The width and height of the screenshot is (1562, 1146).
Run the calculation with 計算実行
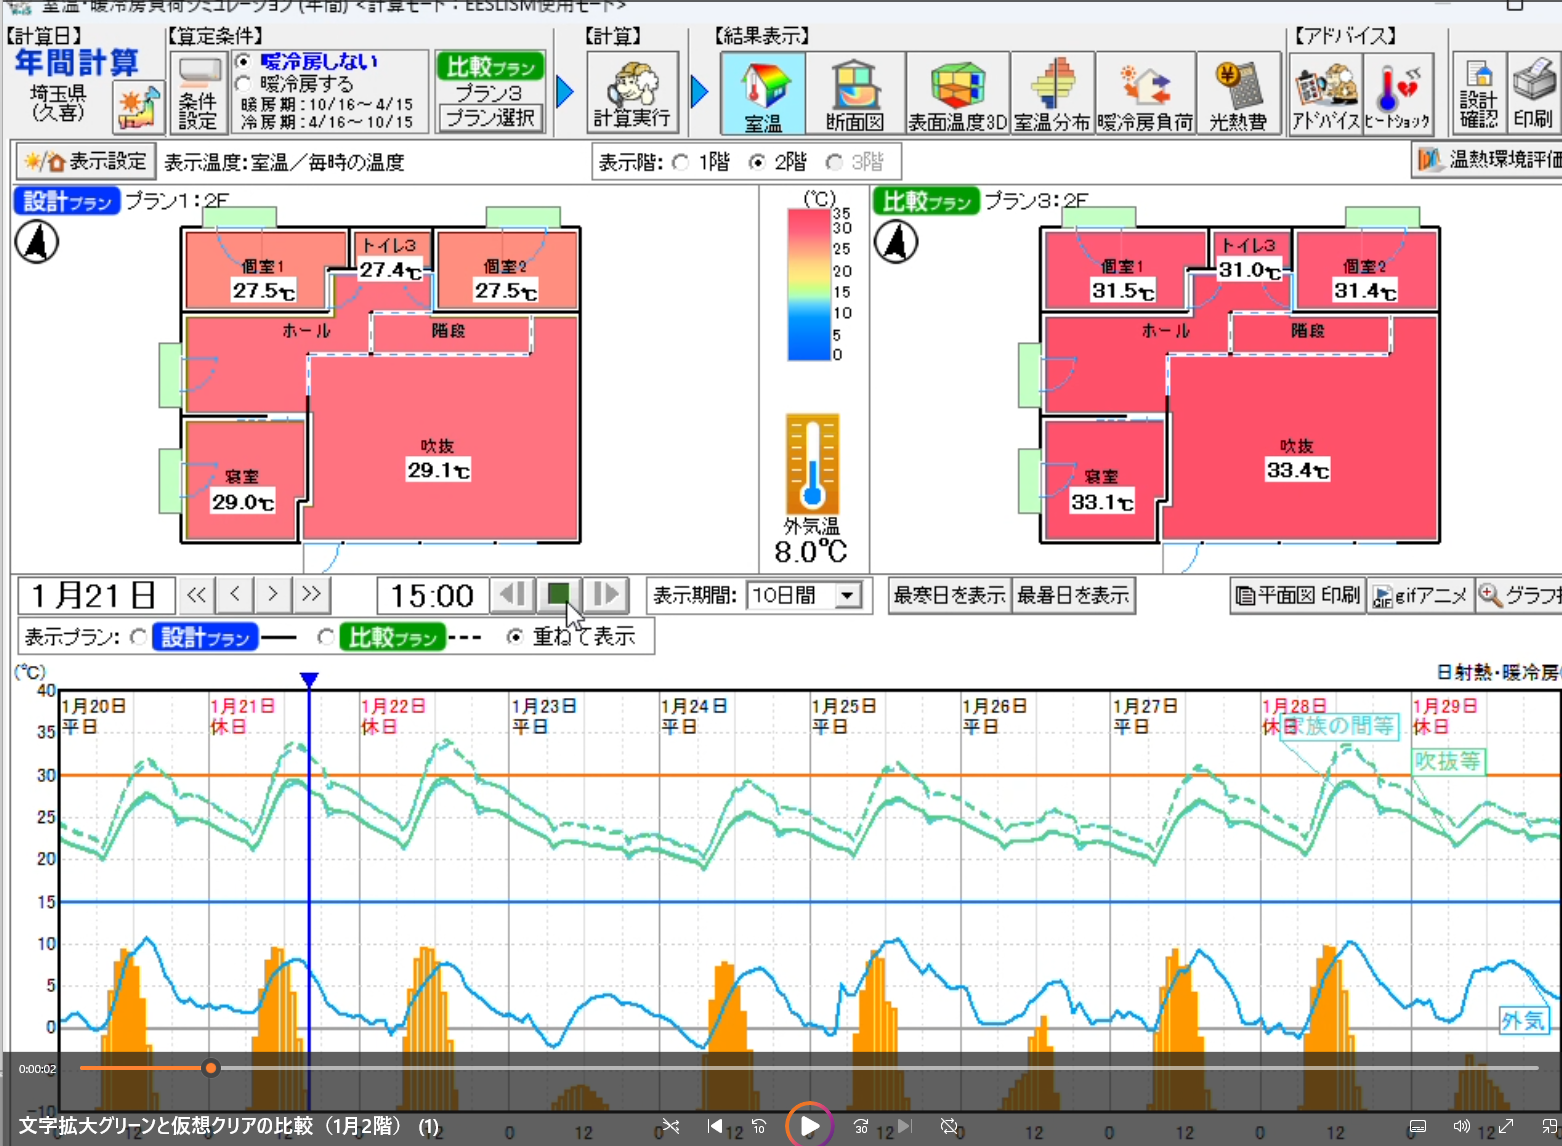[x=632, y=94]
